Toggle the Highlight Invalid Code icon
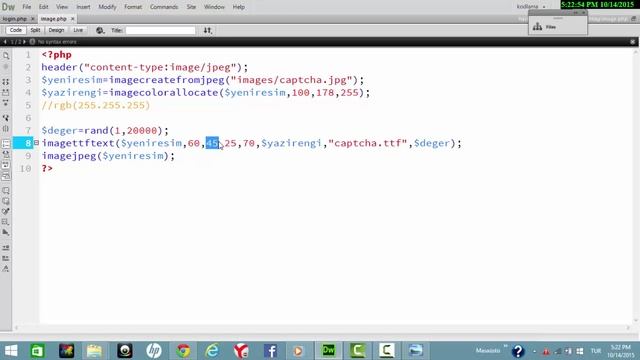The image size is (640, 360). (6, 154)
